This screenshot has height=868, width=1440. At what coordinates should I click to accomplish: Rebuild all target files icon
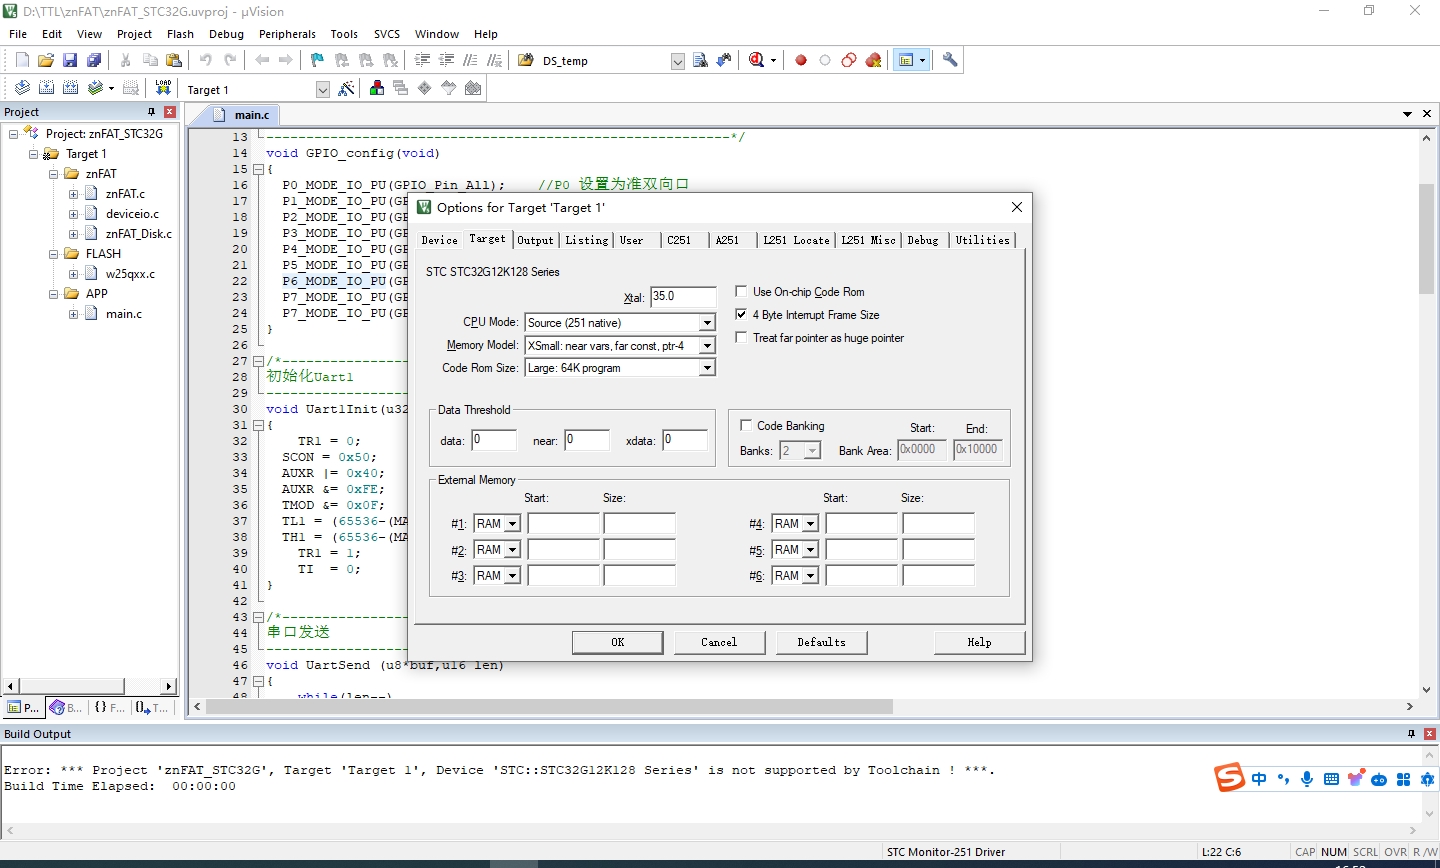coord(70,88)
